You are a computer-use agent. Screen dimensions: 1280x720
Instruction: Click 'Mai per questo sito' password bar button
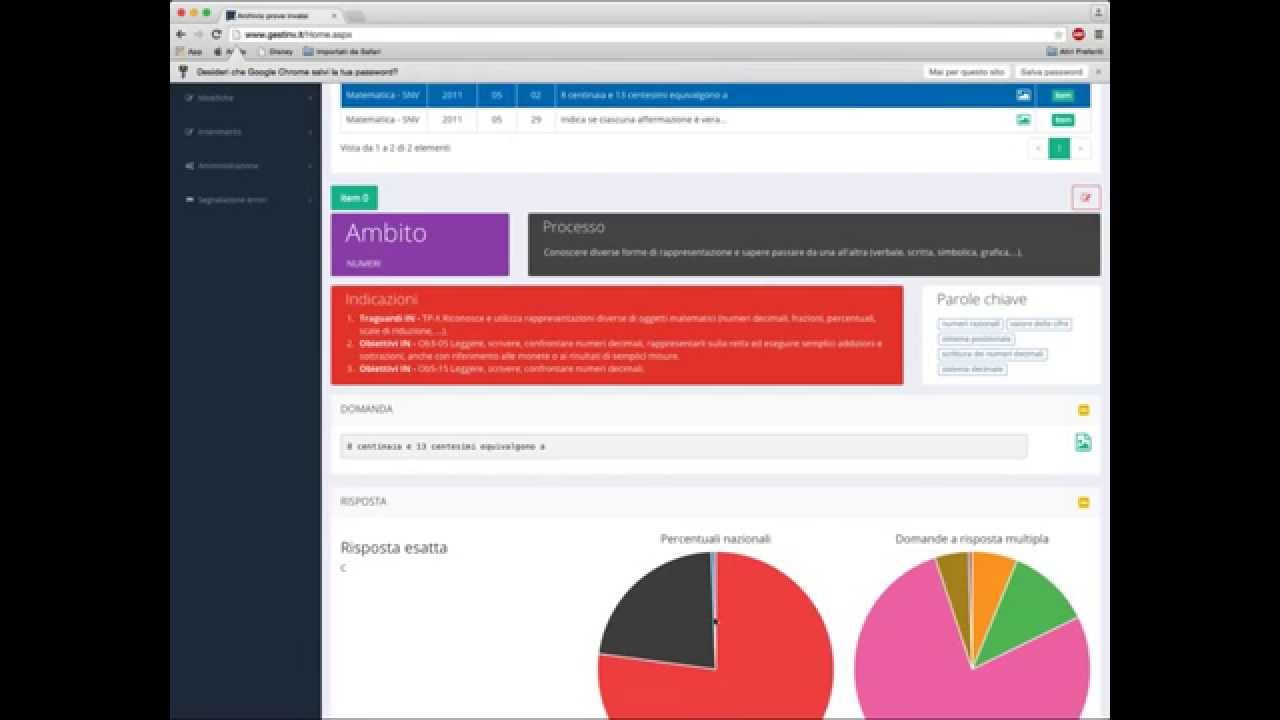point(966,72)
